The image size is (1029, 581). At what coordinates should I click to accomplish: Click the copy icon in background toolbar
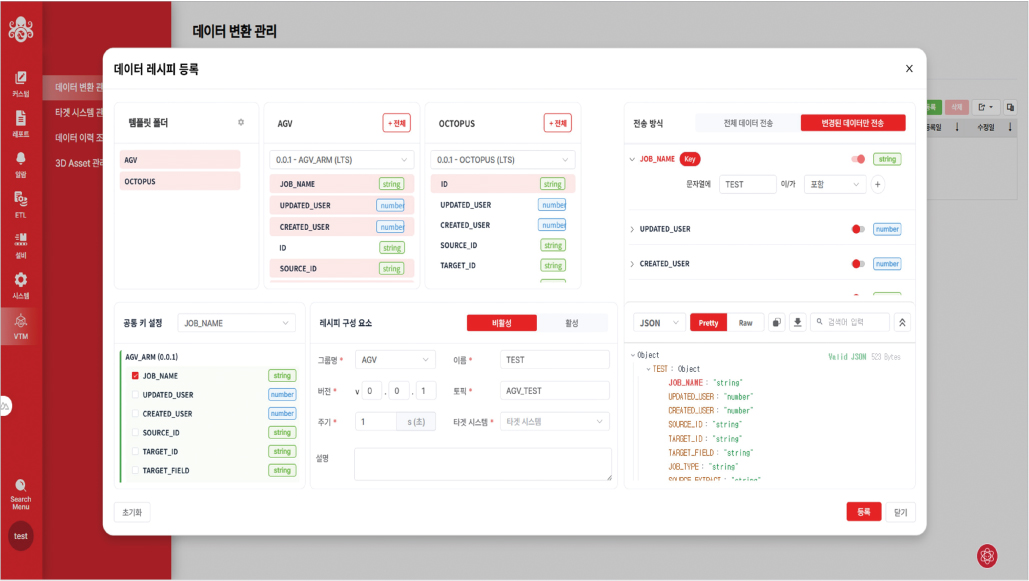1010,107
